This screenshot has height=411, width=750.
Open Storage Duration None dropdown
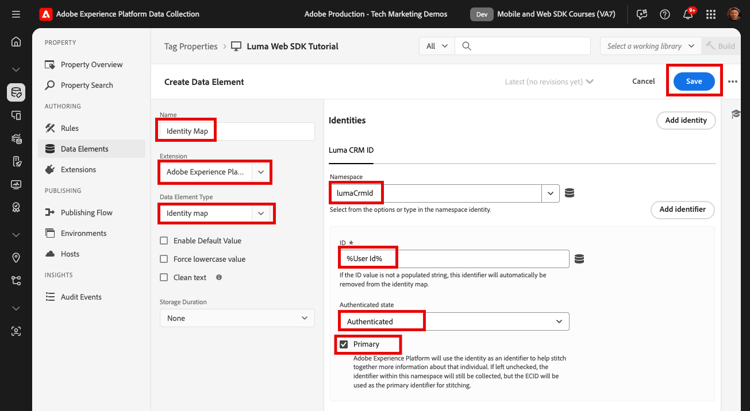tap(237, 318)
